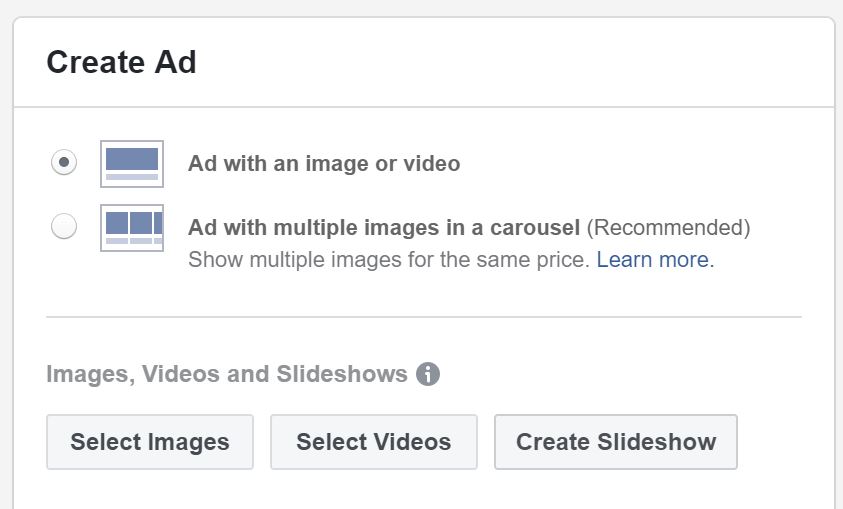Click the middle panel of the carousel icon
This screenshot has height=509, width=843.
[x=139, y=223]
